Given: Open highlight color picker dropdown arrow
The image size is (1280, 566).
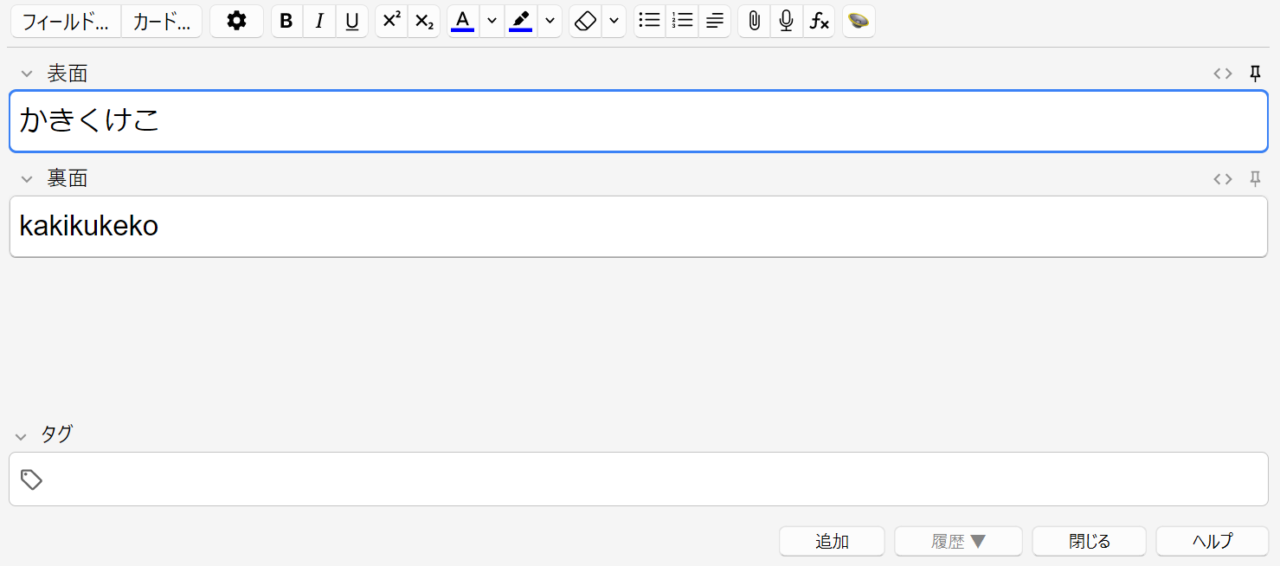Looking at the screenshot, I should pyautogui.click(x=550, y=21).
